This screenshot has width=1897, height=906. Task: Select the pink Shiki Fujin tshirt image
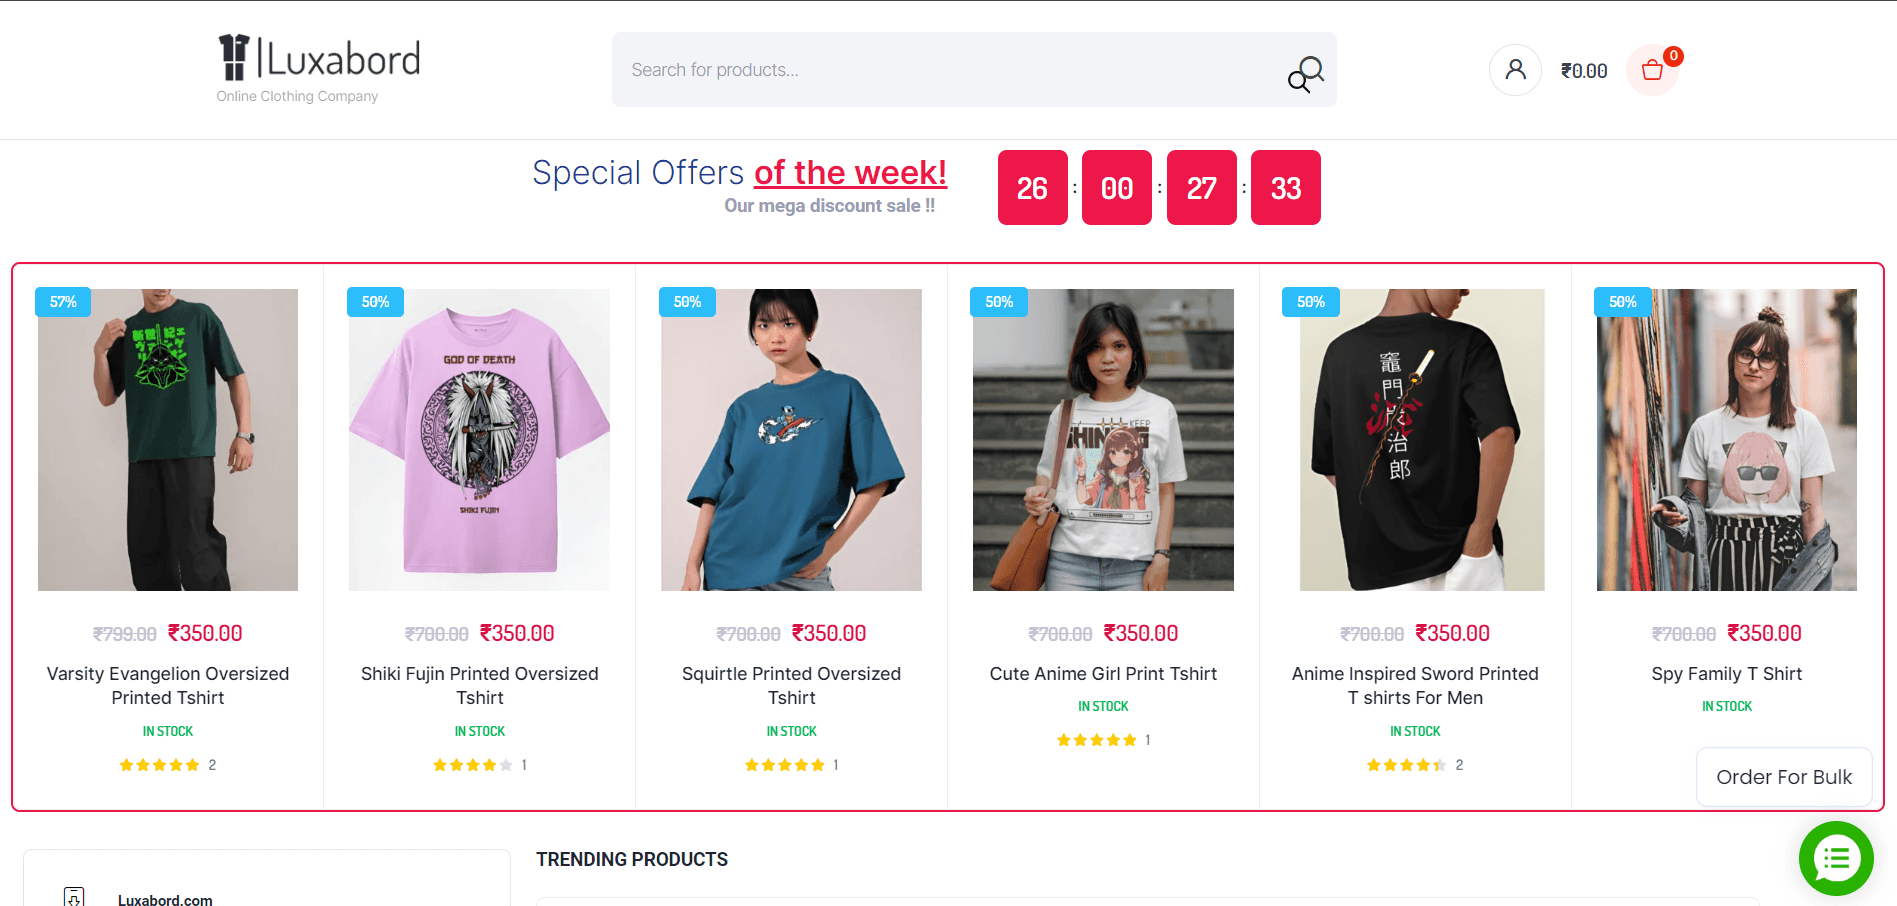point(479,440)
